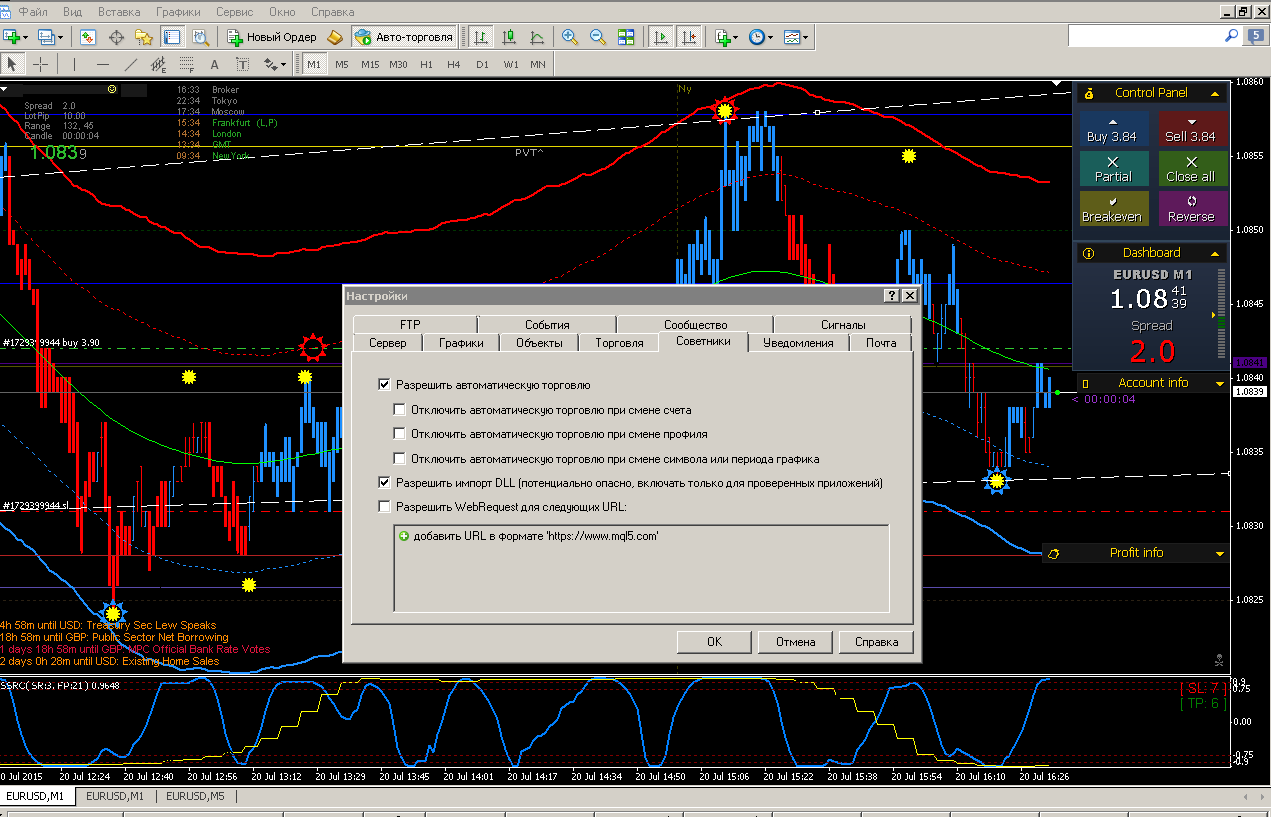Switch chart to candlestick view
The image size is (1271, 817).
509,37
